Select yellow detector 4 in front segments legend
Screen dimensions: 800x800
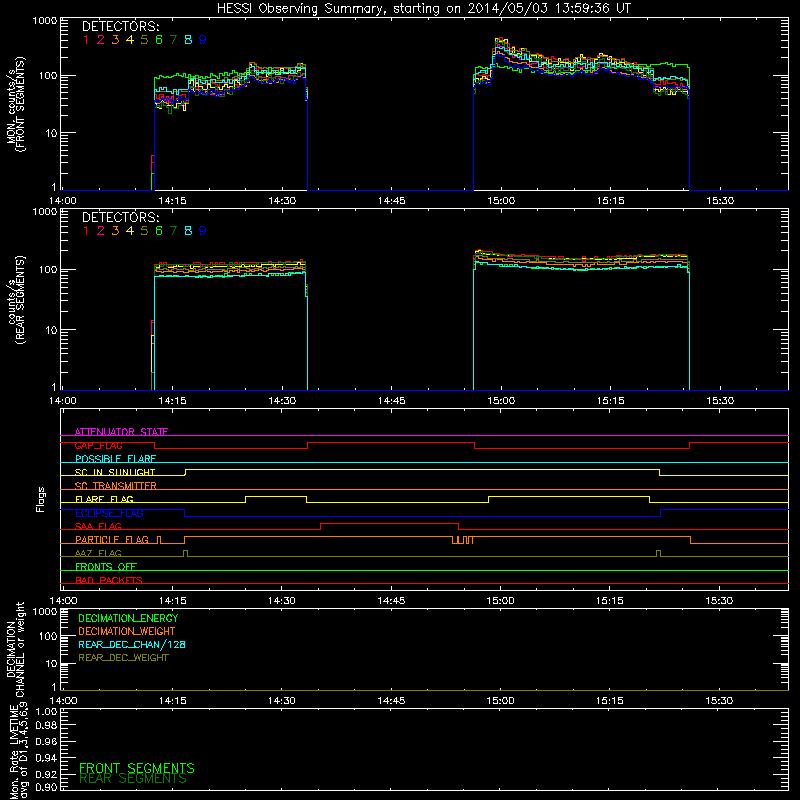click(130, 40)
